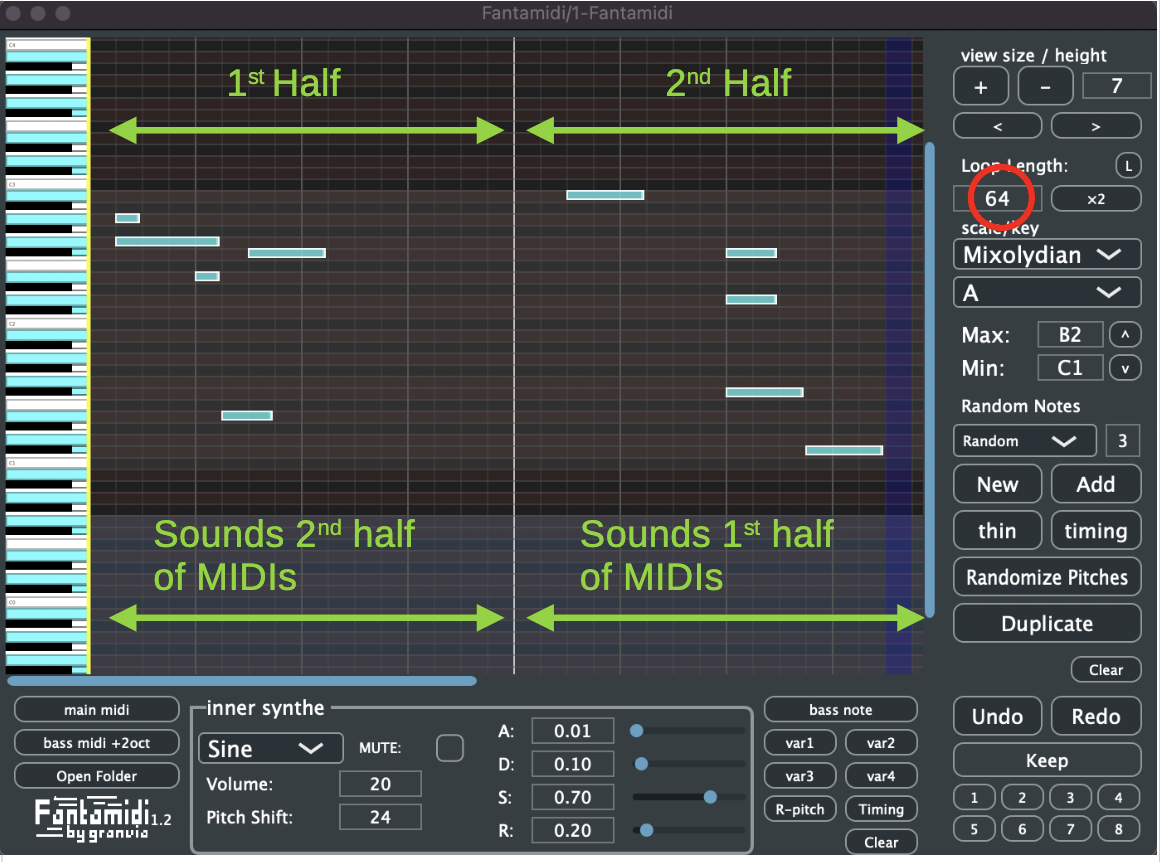Viewport: 1160px width, 862px height.
Task: Click the New random notes button
Action: pos(997,484)
